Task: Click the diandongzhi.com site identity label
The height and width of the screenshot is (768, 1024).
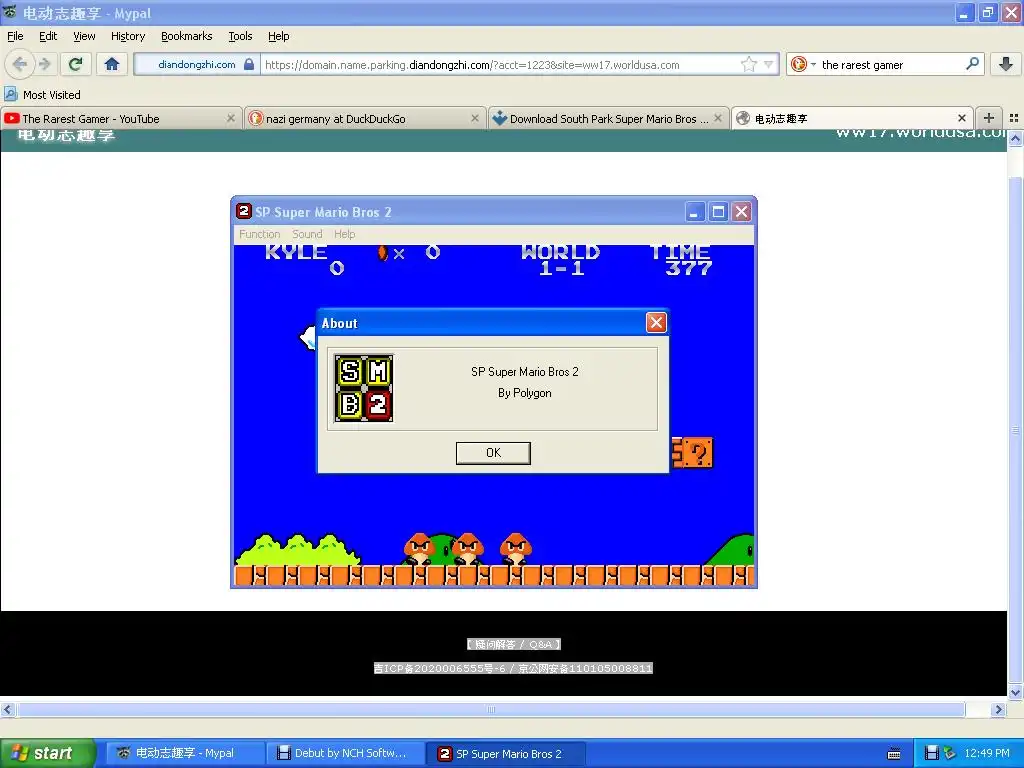Action: pos(197,64)
